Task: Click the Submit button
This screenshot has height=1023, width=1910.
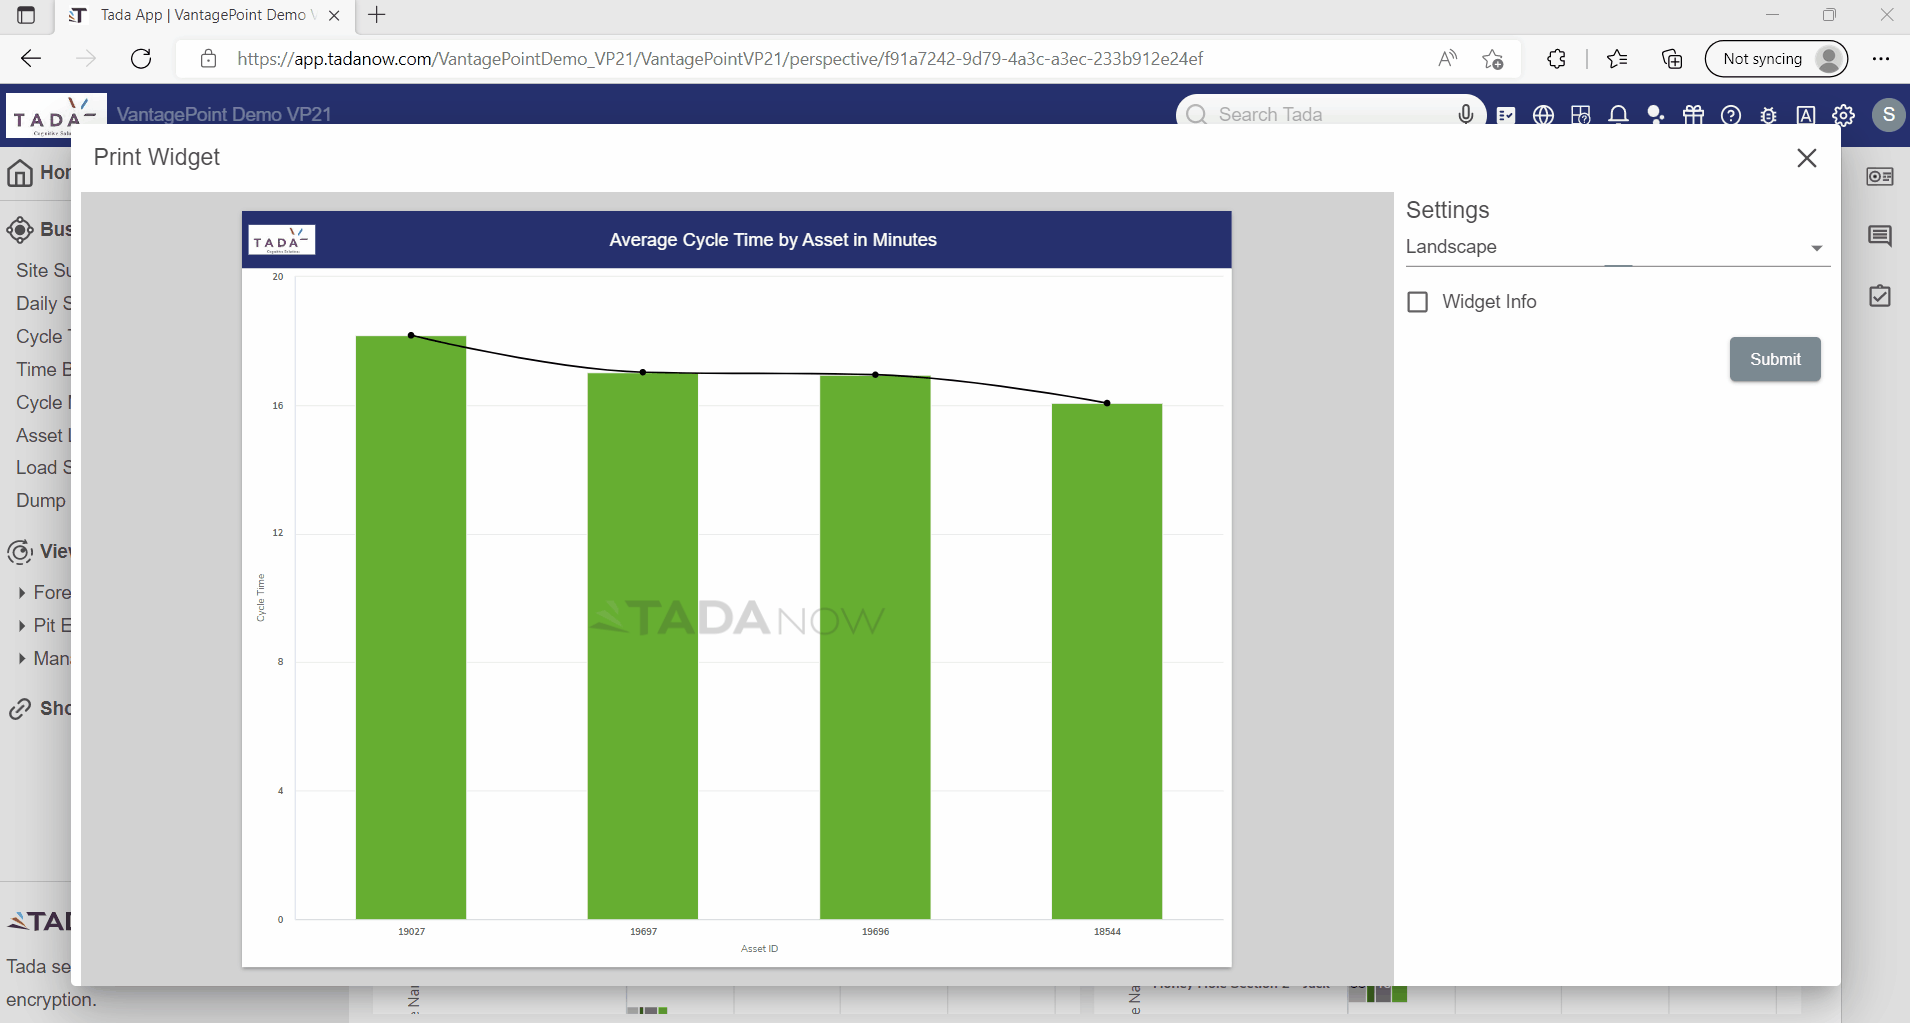Action: click(x=1774, y=359)
